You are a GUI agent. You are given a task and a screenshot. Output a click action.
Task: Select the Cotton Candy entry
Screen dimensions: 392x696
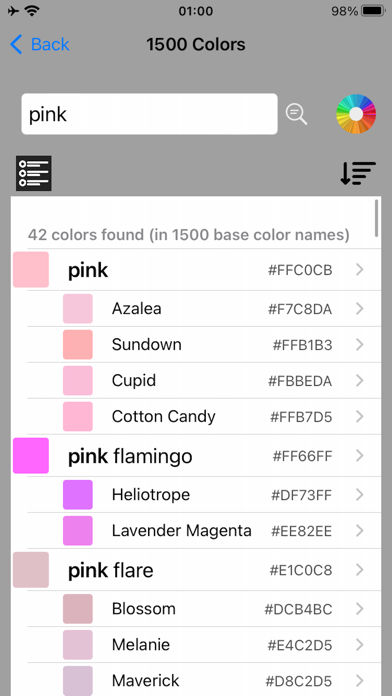[204, 416]
